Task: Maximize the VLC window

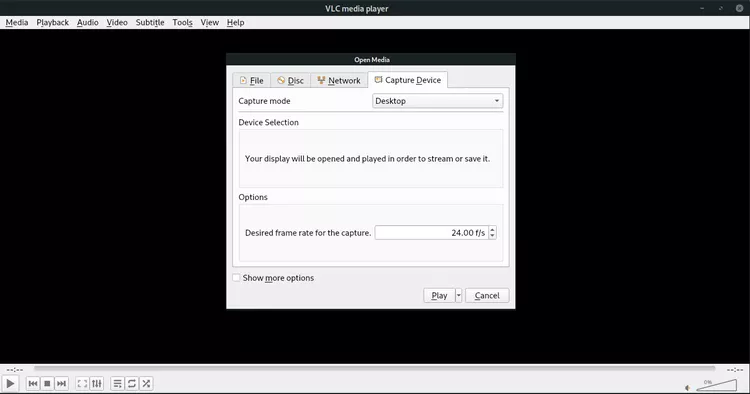Action: pyautogui.click(x=721, y=8)
